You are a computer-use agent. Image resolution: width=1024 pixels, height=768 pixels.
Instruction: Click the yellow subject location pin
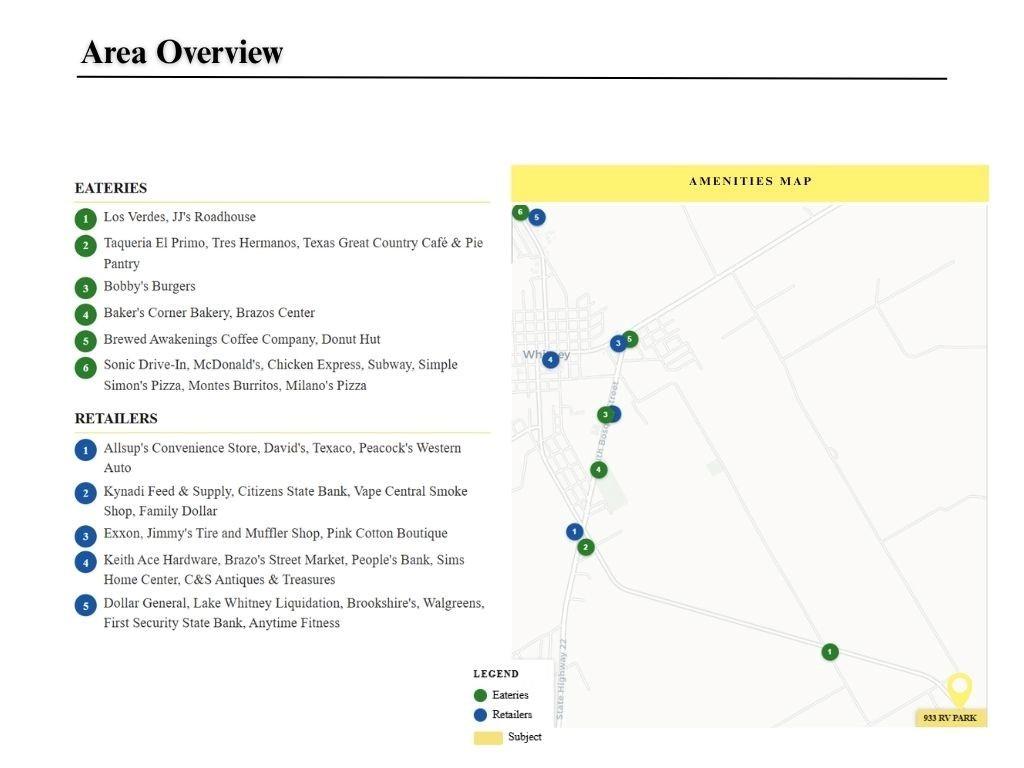959,690
